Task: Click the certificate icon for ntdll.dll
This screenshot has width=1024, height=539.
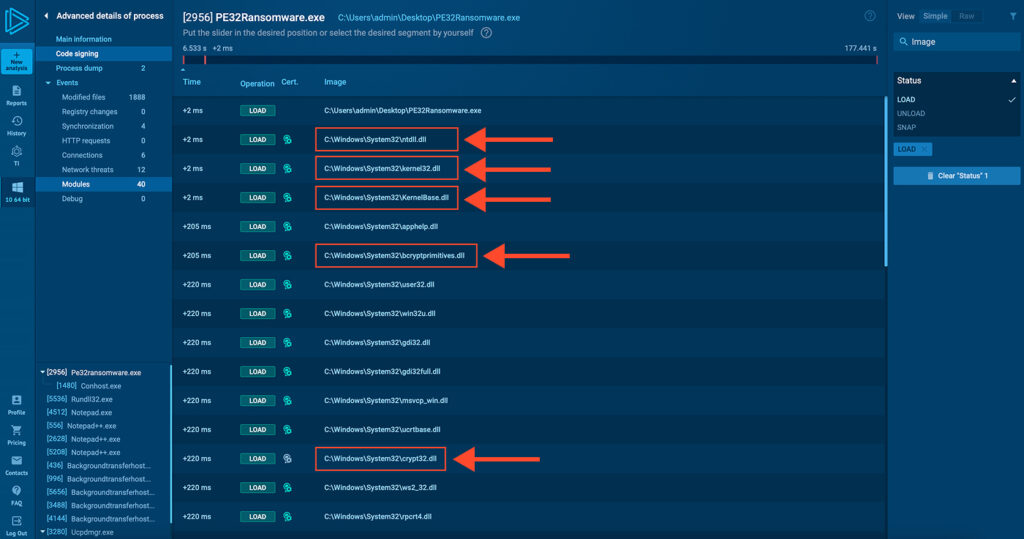Action: point(287,140)
